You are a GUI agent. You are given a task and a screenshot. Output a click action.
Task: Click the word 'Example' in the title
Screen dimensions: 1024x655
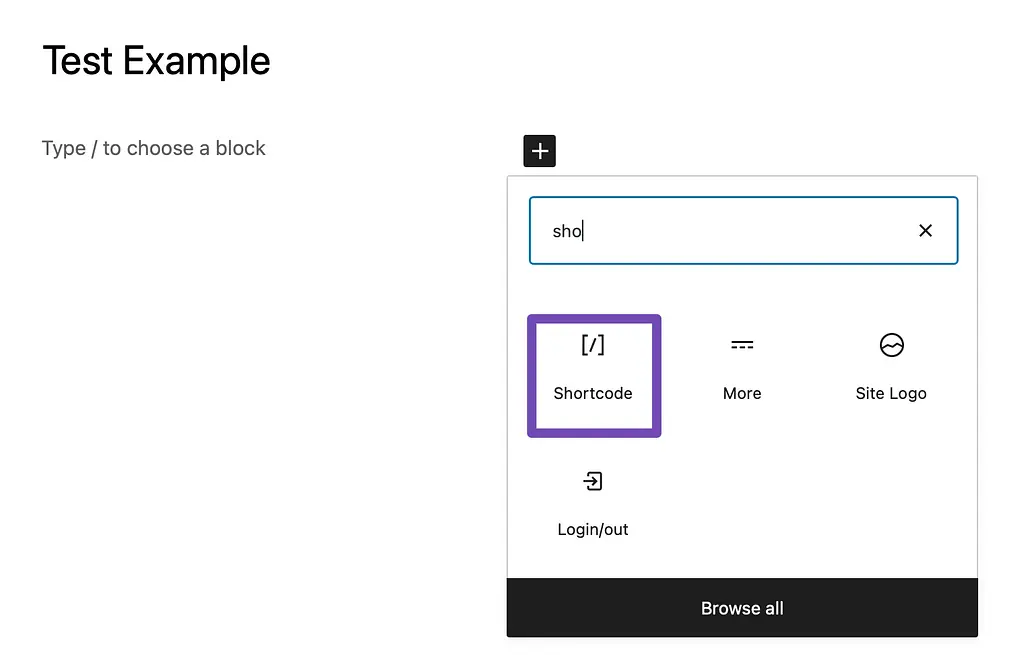click(x=197, y=61)
